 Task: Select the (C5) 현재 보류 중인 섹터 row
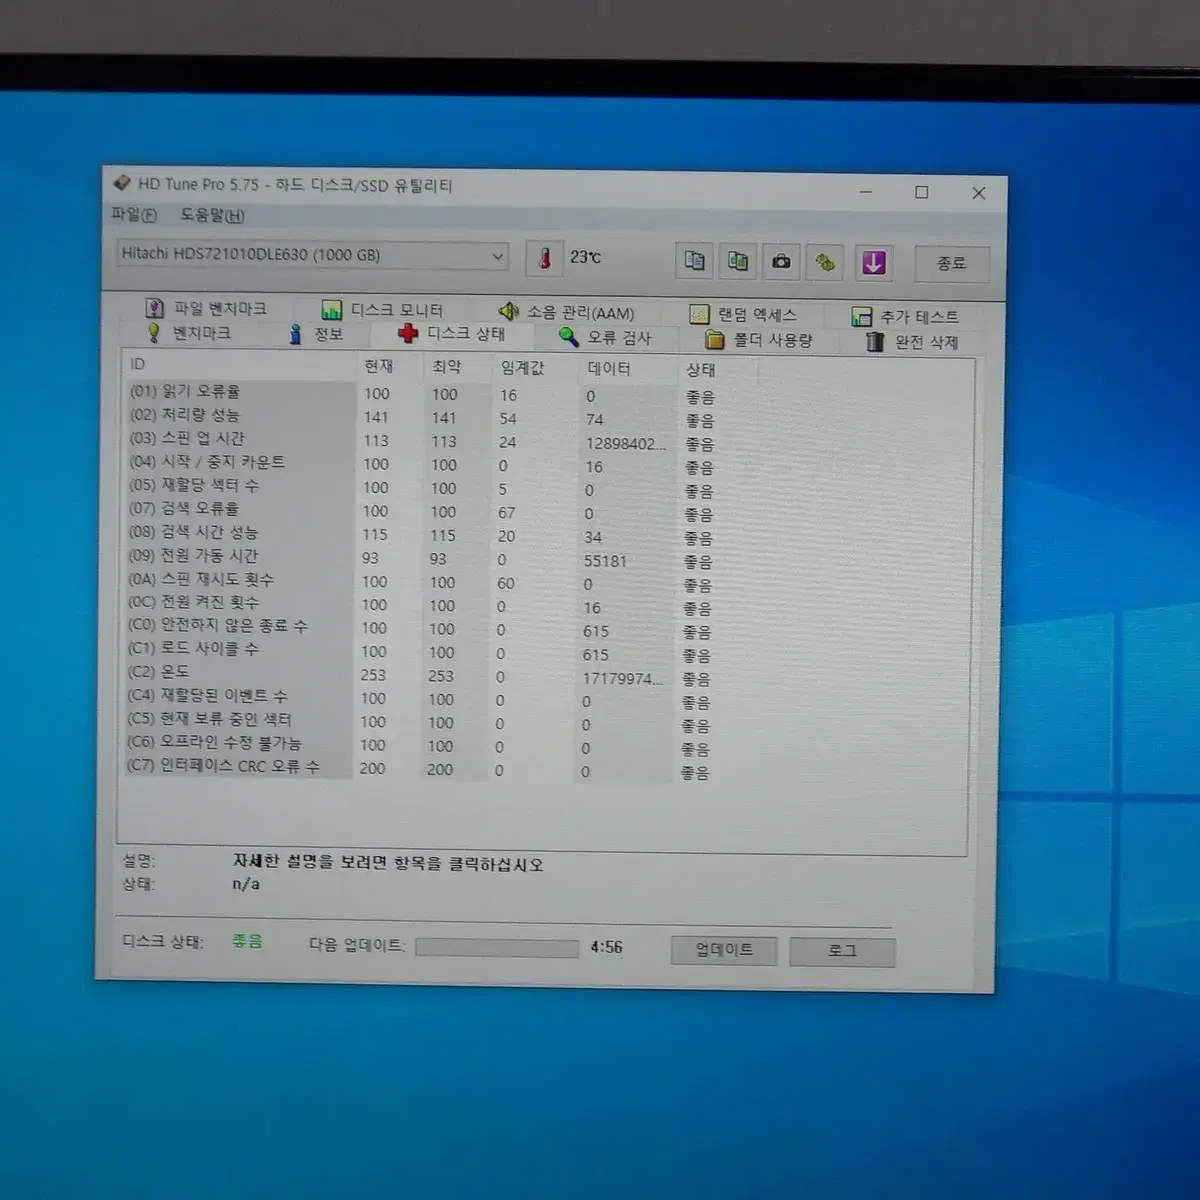pos(417,722)
